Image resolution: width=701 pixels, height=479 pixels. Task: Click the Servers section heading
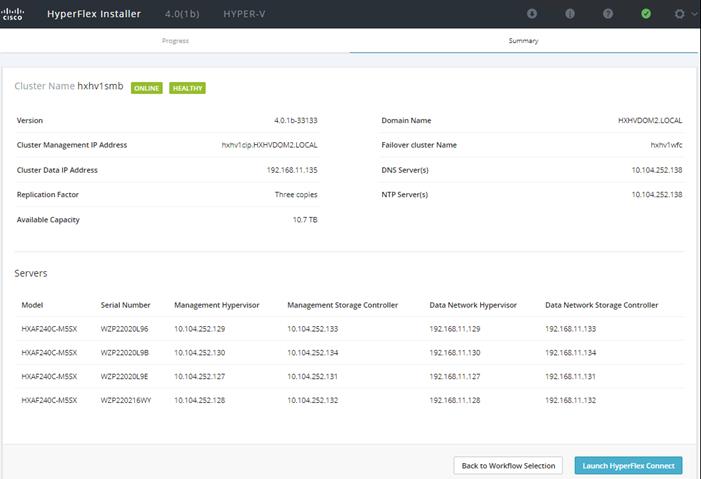[30, 273]
